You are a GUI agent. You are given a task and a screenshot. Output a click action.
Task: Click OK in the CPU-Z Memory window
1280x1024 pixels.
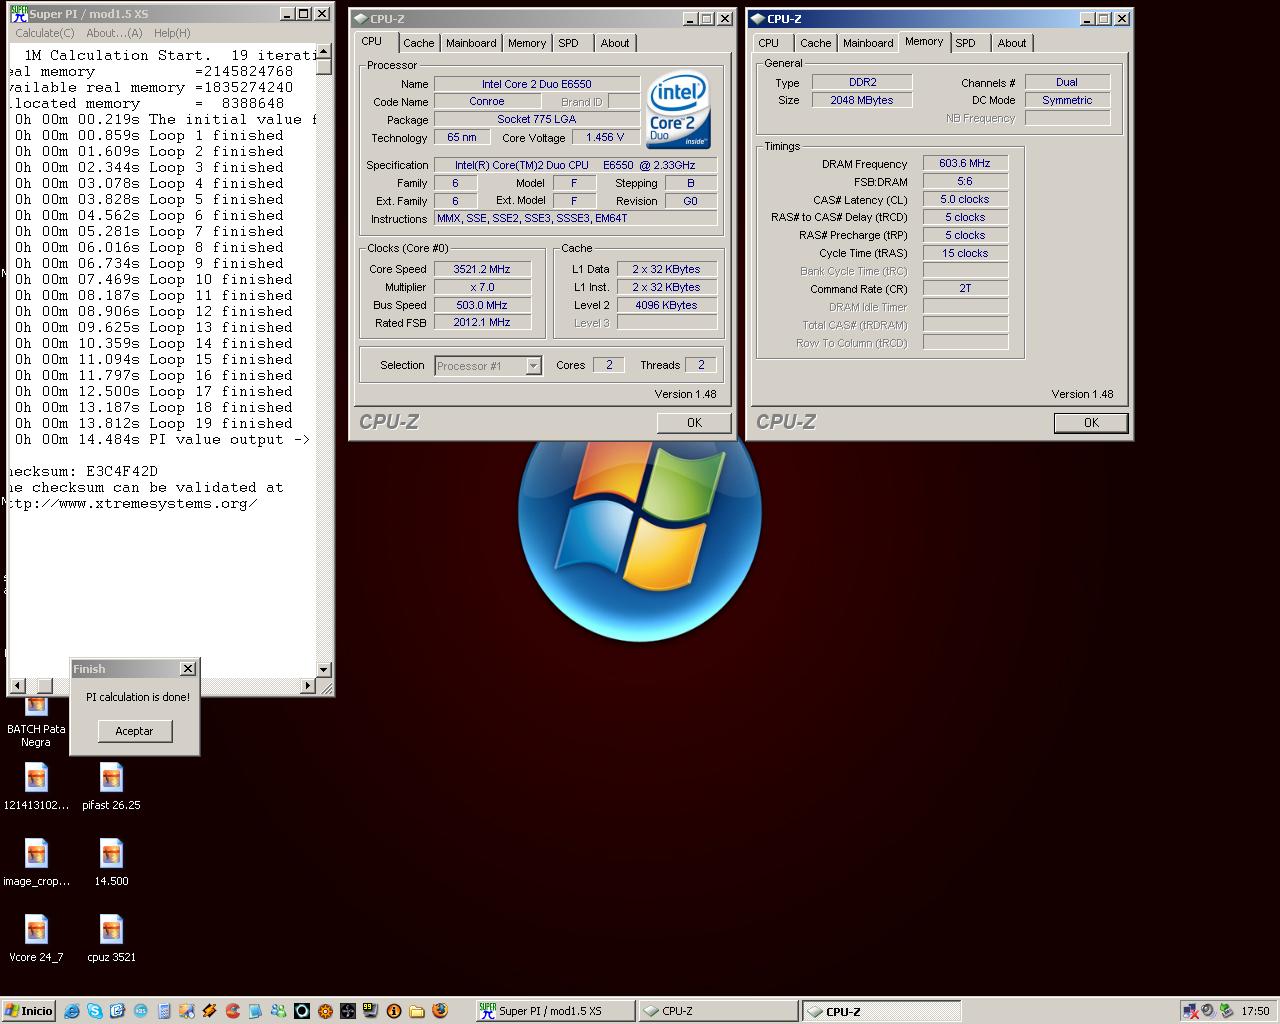pos(1091,423)
